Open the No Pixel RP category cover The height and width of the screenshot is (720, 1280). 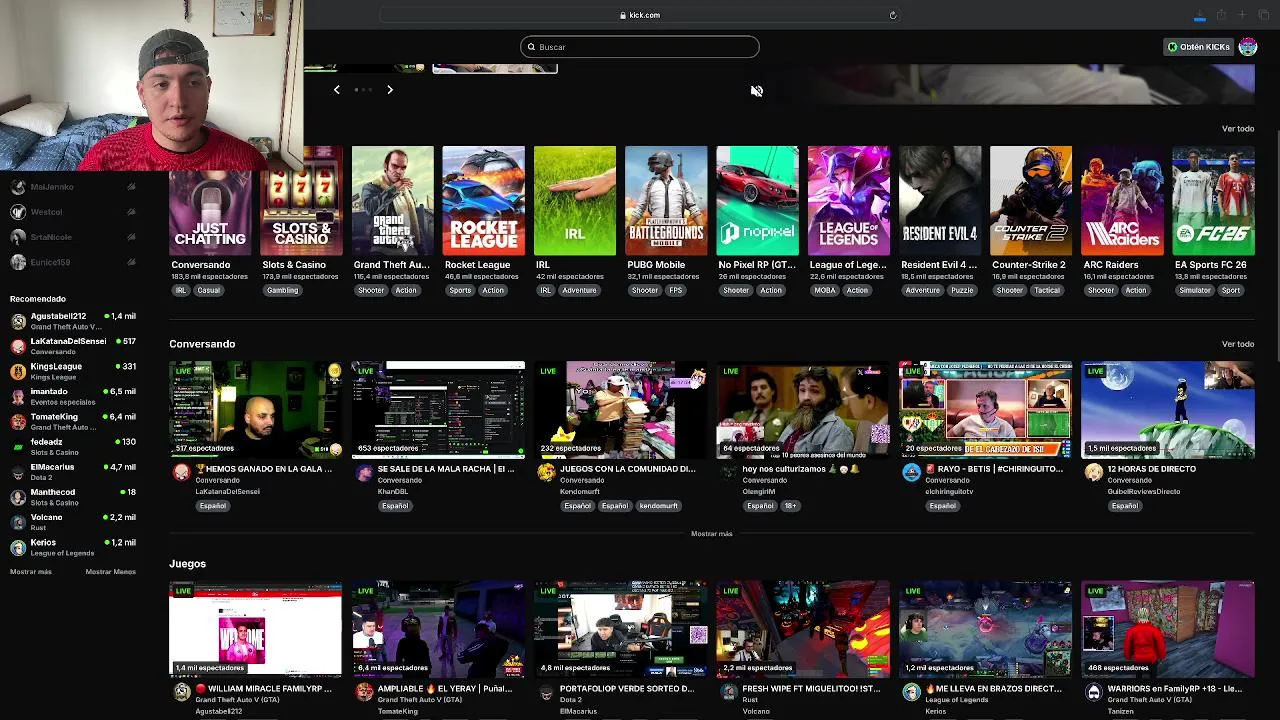click(757, 201)
